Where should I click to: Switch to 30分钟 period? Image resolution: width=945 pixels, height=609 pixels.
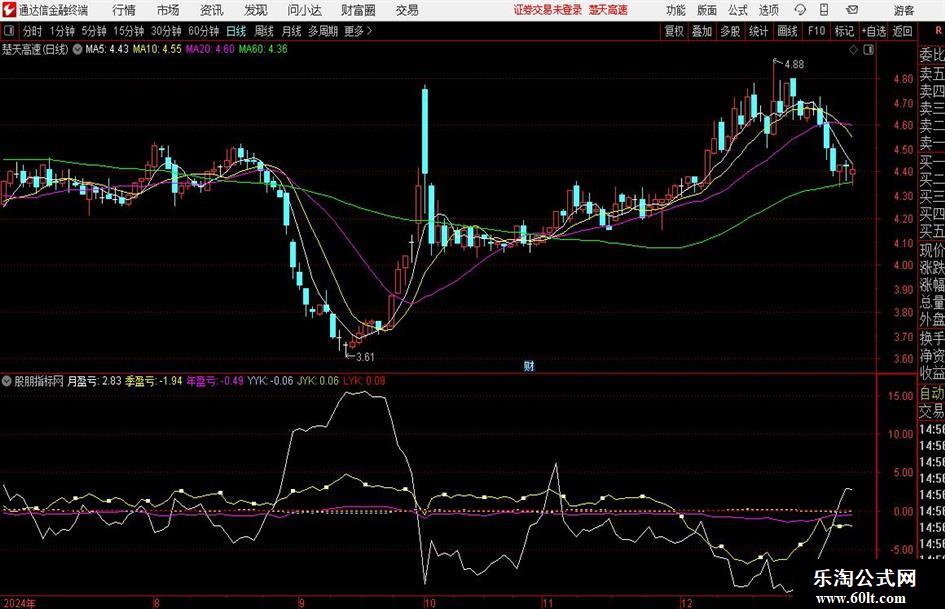pos(166,31)
